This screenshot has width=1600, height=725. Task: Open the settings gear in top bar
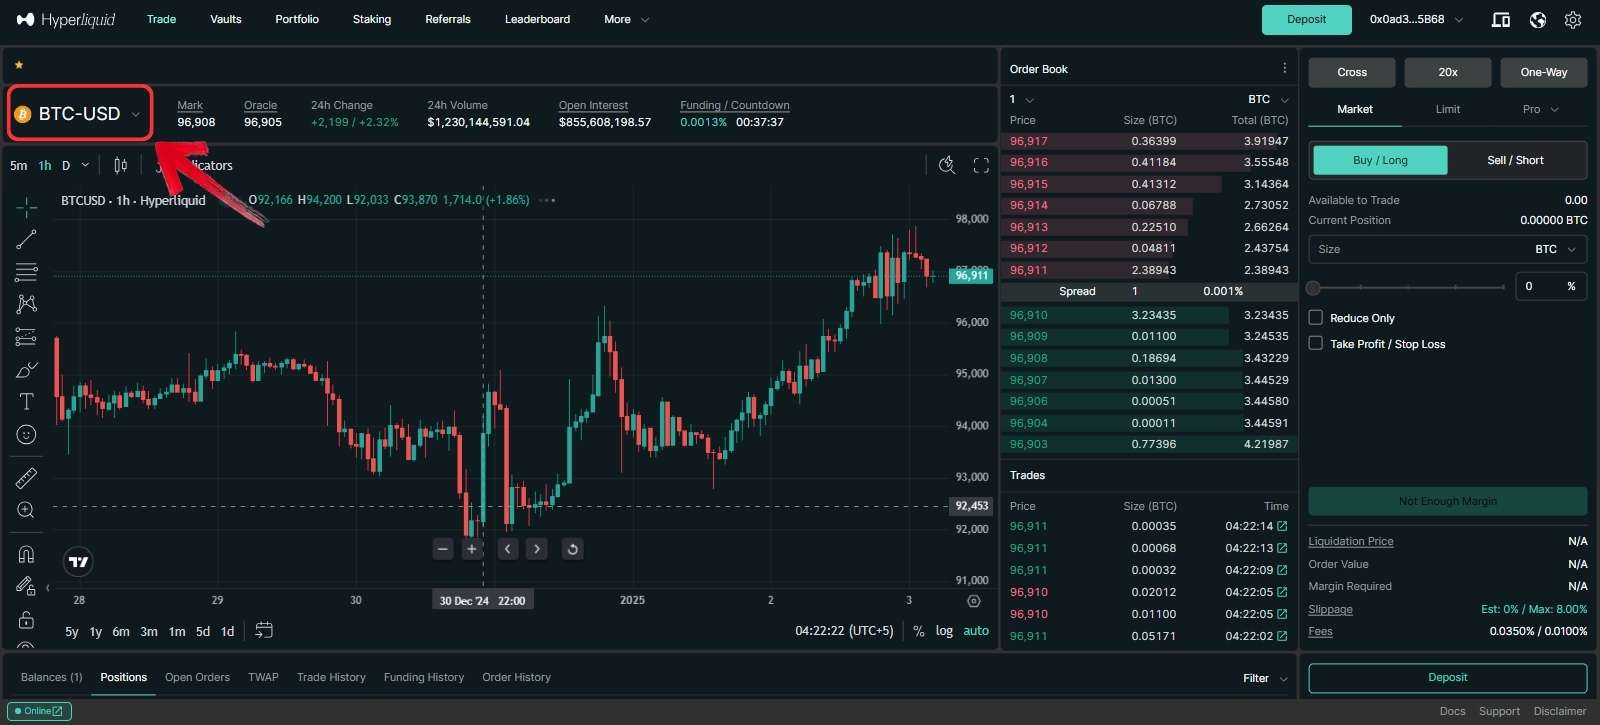click(x=1573, y=20)
